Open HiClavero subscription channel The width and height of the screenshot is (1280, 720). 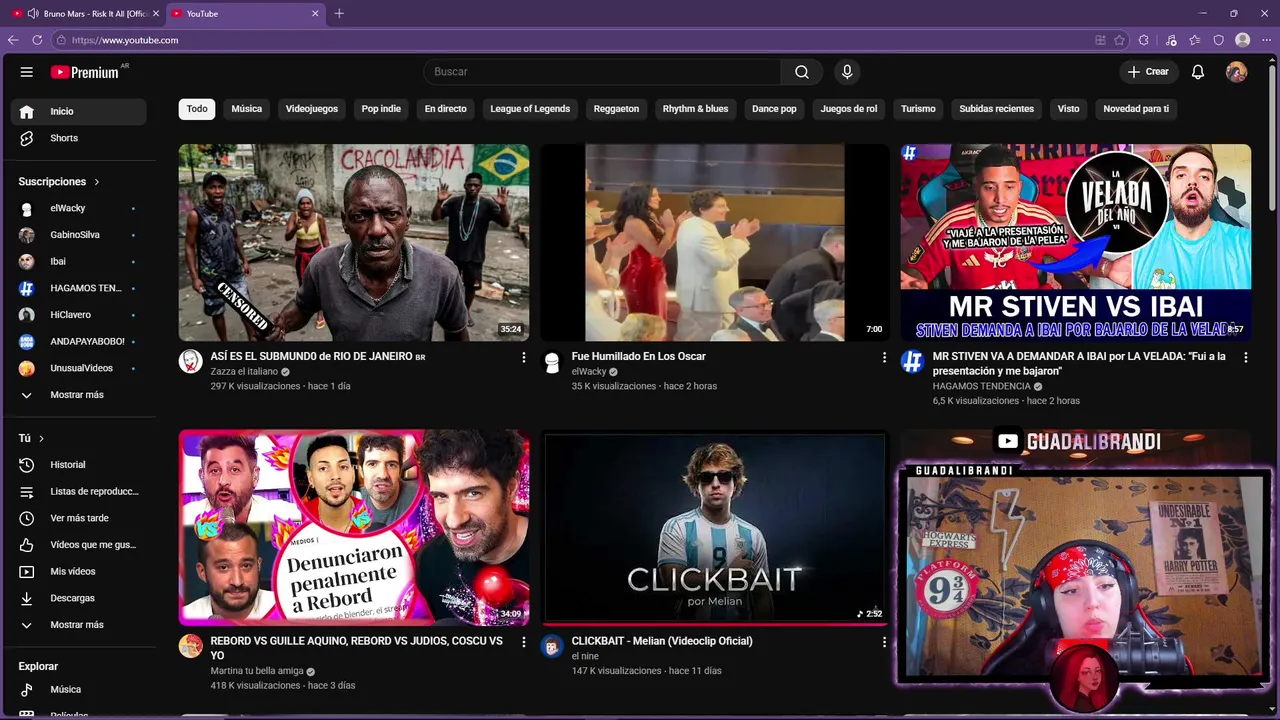[79, 315]
